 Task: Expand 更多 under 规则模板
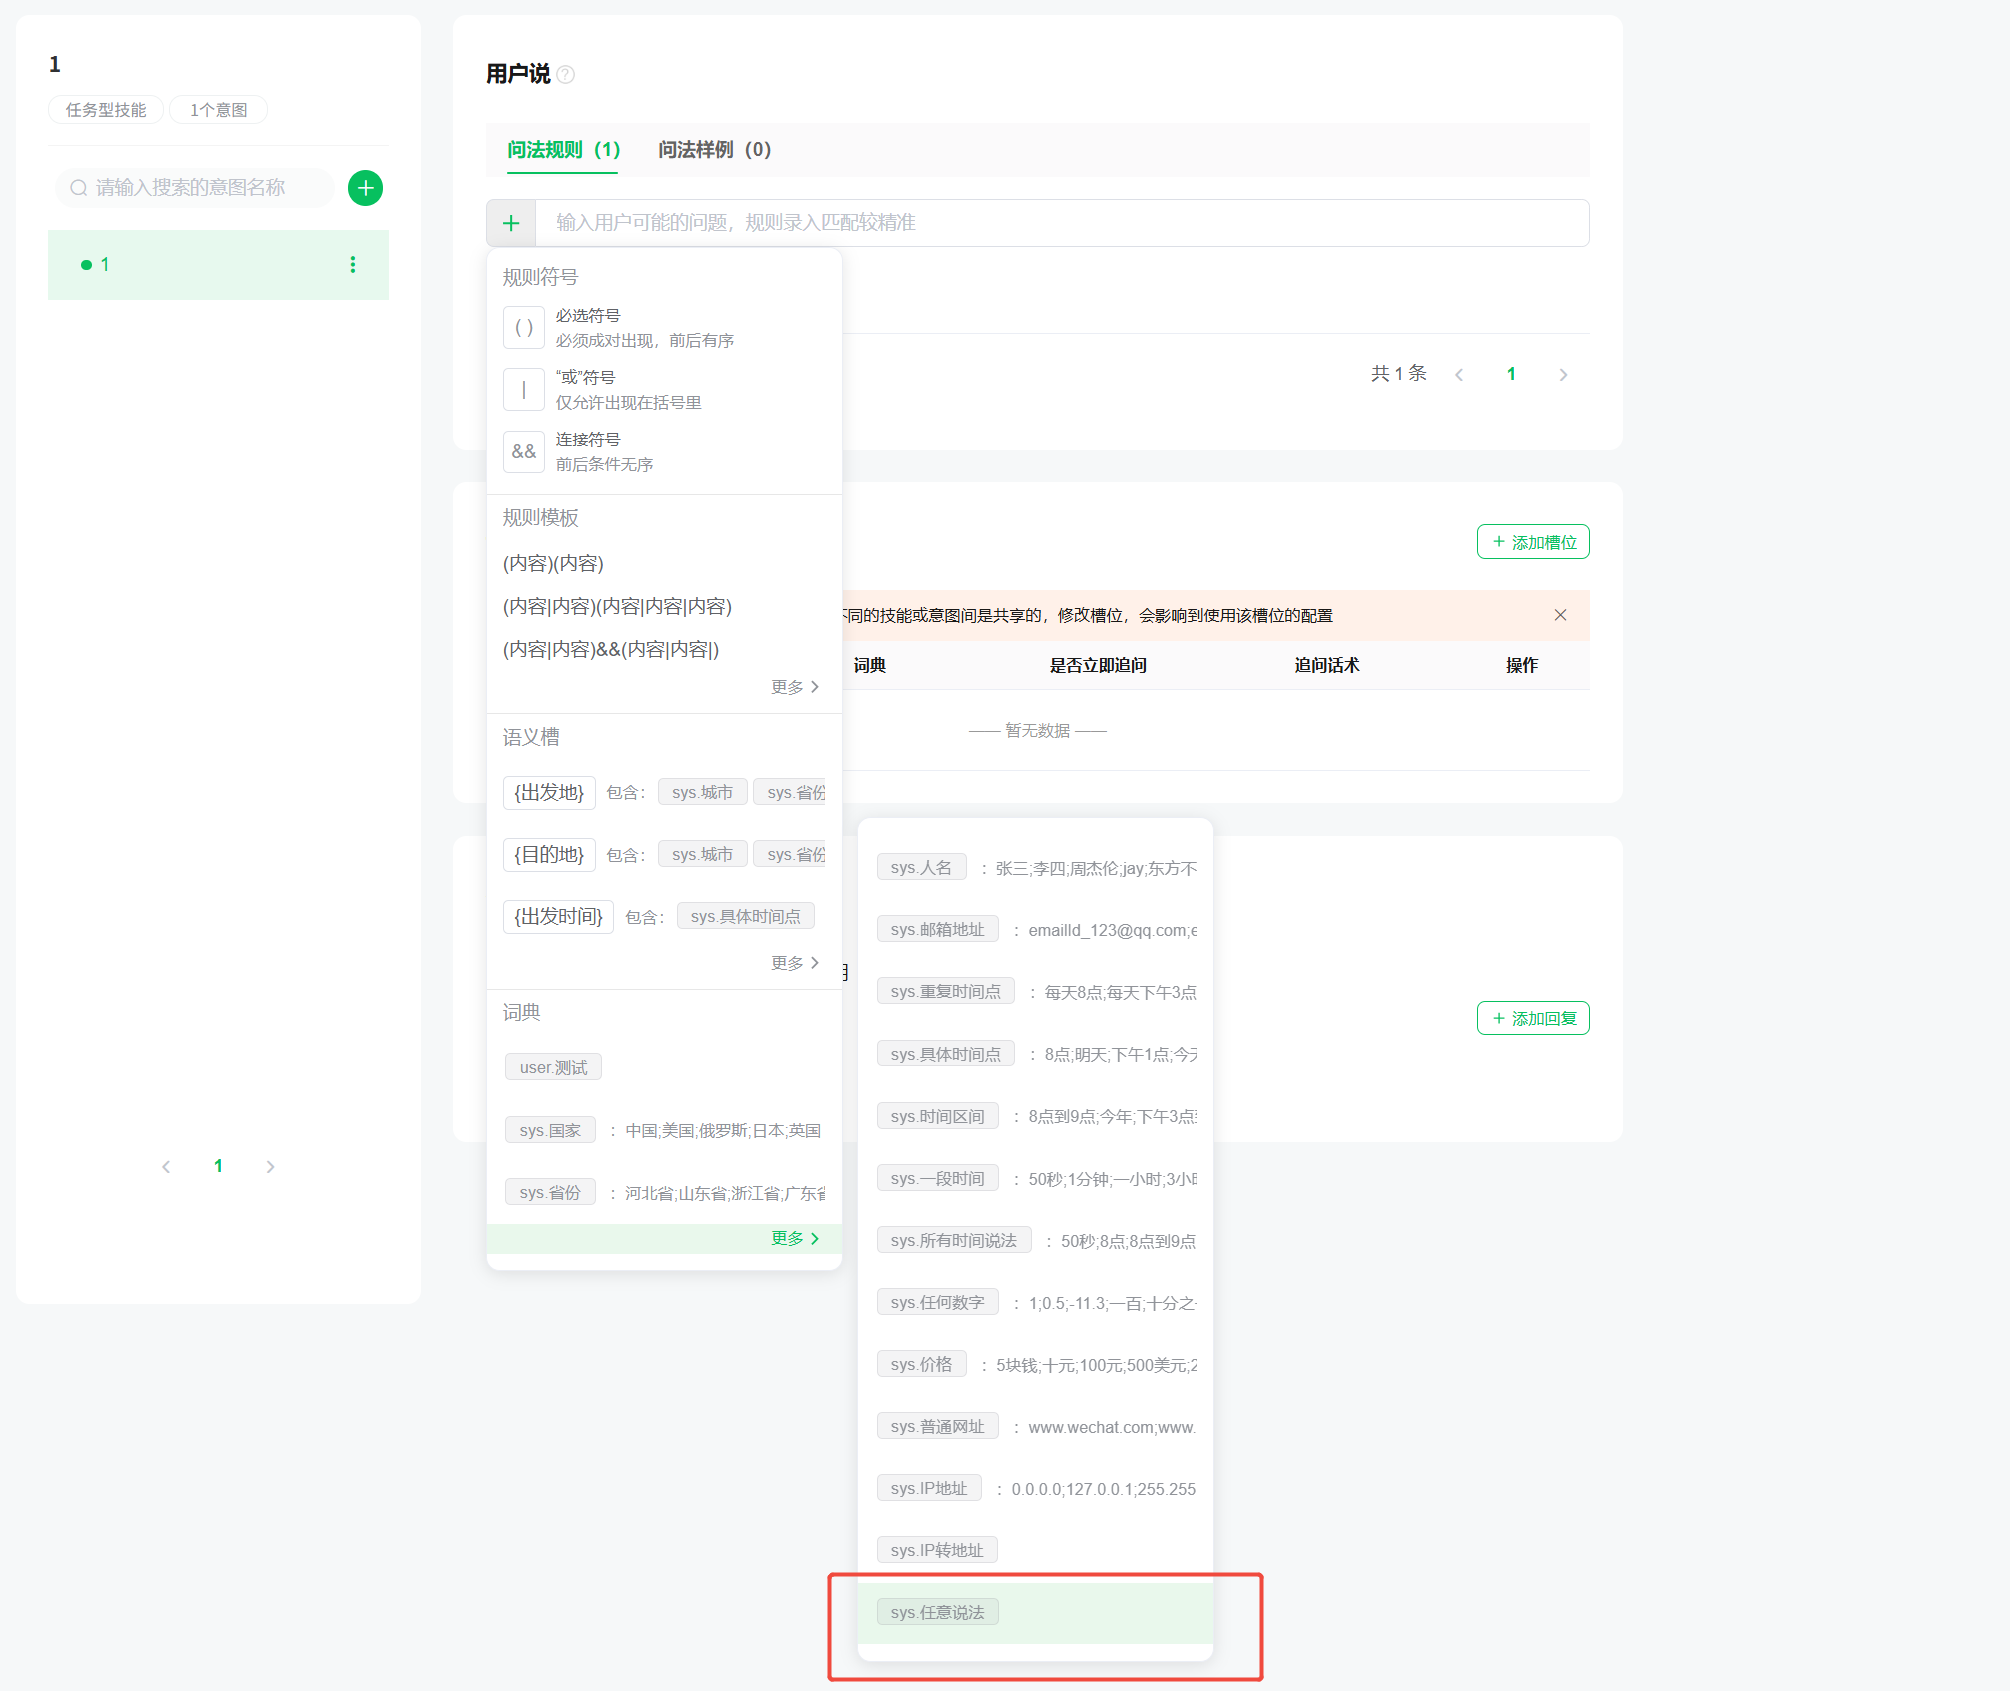point(795,687)
